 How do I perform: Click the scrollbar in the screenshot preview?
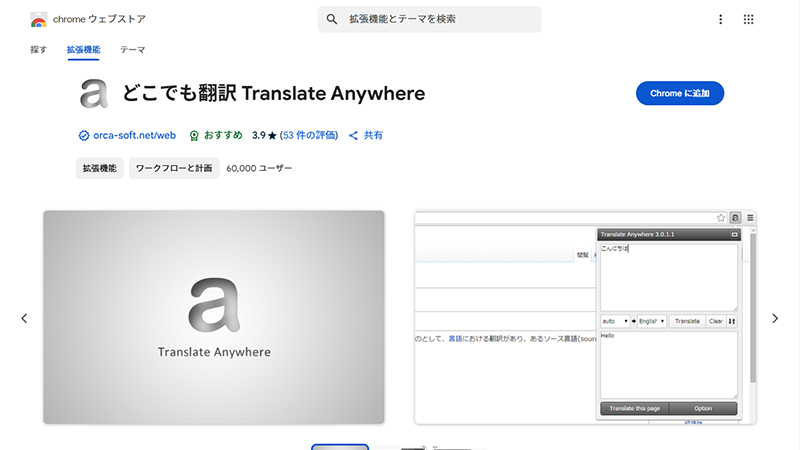tap(753, 308)
